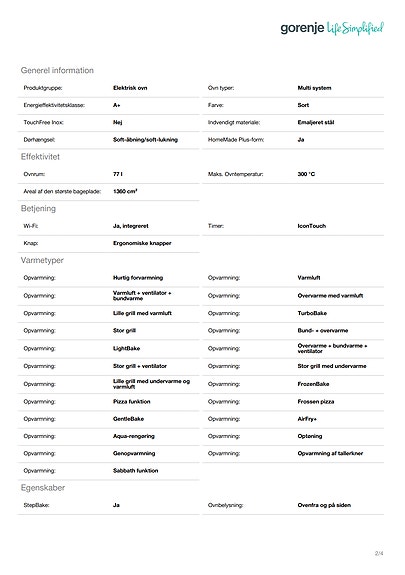Select the Generel information section heading
Viewport: 405px width, 575px height.
(57, 70)
